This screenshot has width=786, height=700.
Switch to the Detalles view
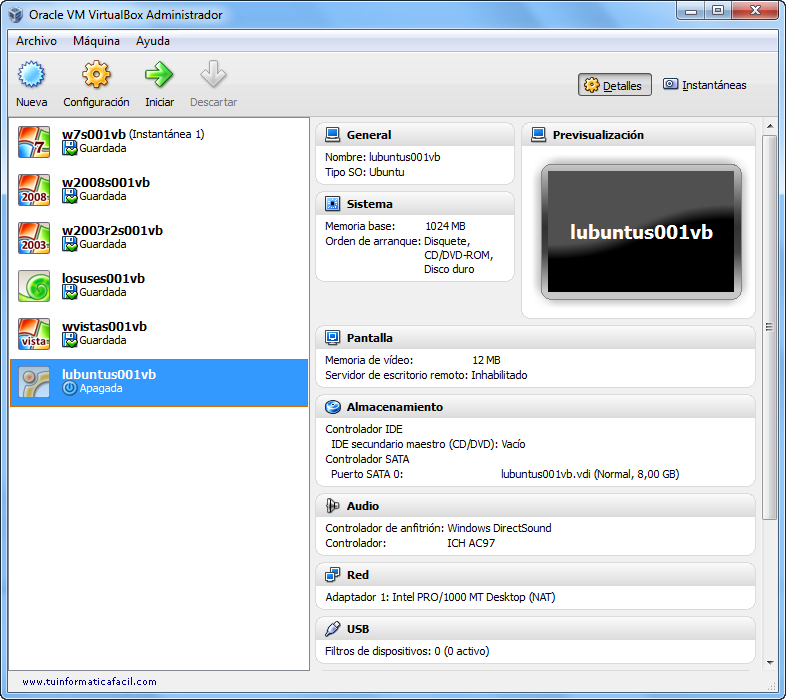click(x=615, y=85)
